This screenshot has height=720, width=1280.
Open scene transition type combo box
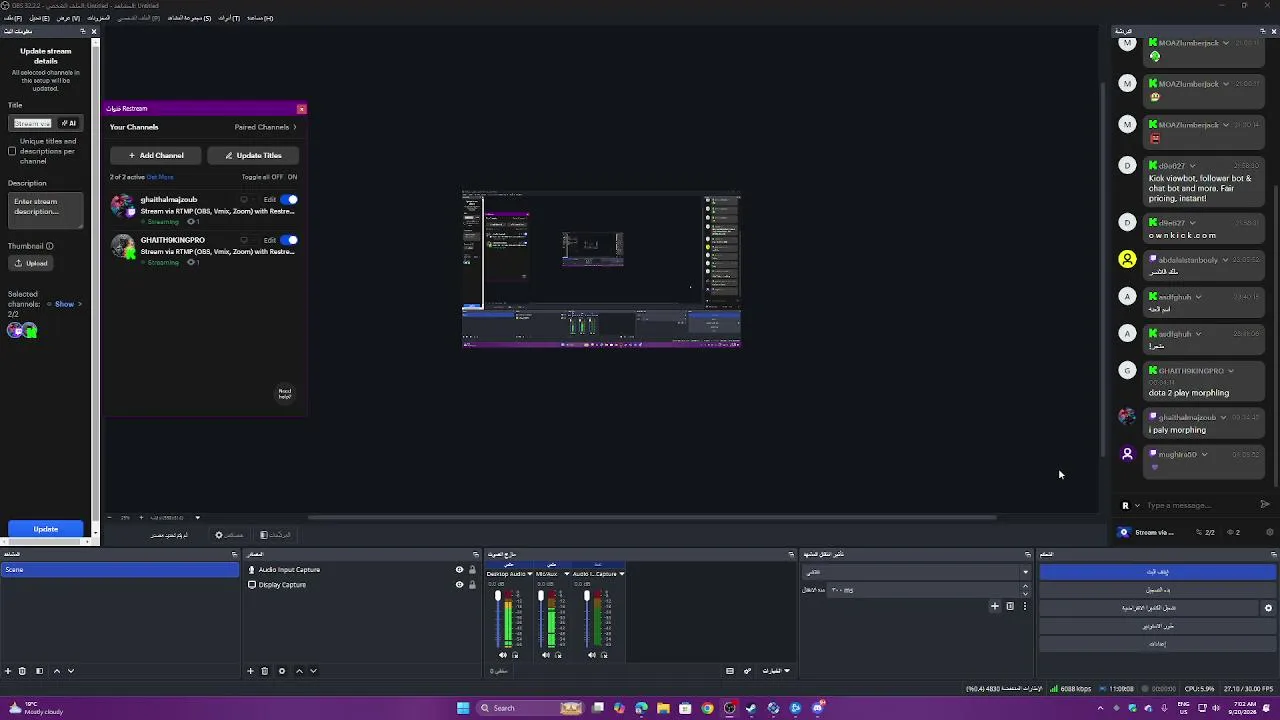(916, 572)
